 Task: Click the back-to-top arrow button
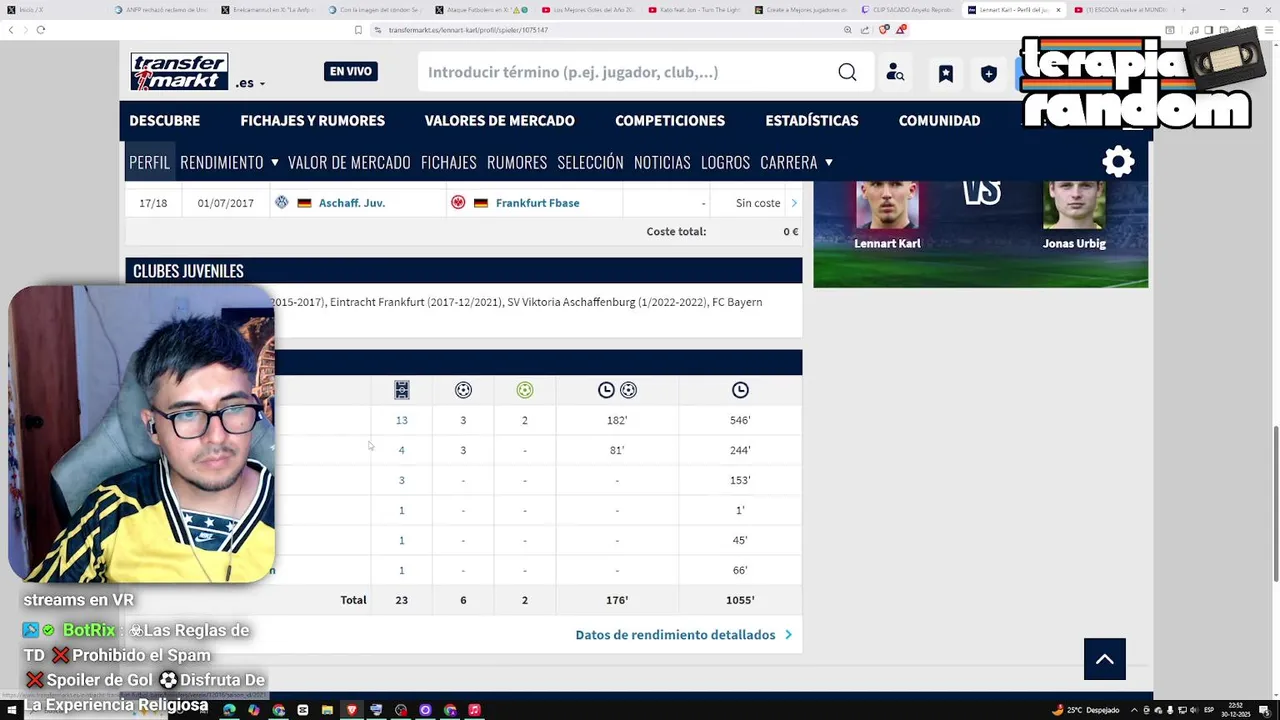pyautogui.click(x=1105, y=659)
